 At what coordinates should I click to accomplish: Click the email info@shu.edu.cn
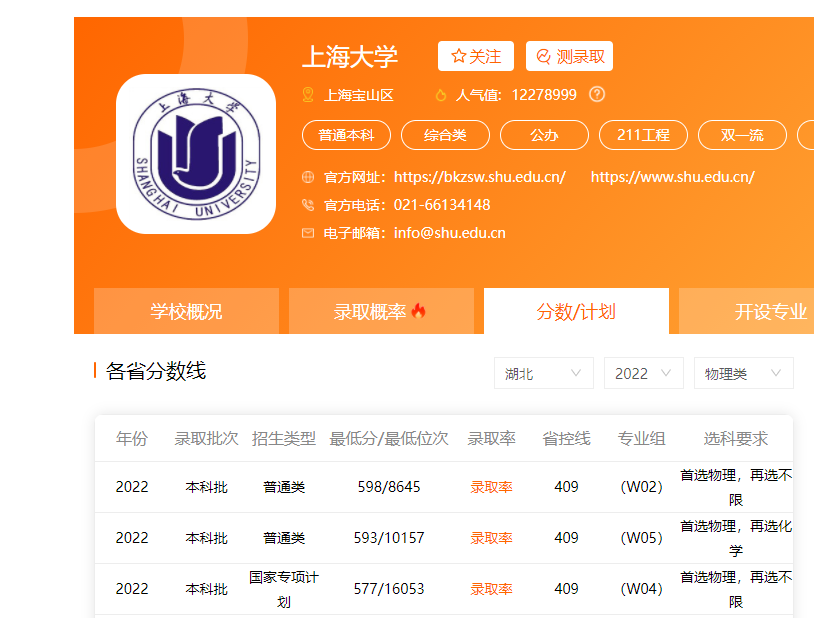[x=450, y=233]
